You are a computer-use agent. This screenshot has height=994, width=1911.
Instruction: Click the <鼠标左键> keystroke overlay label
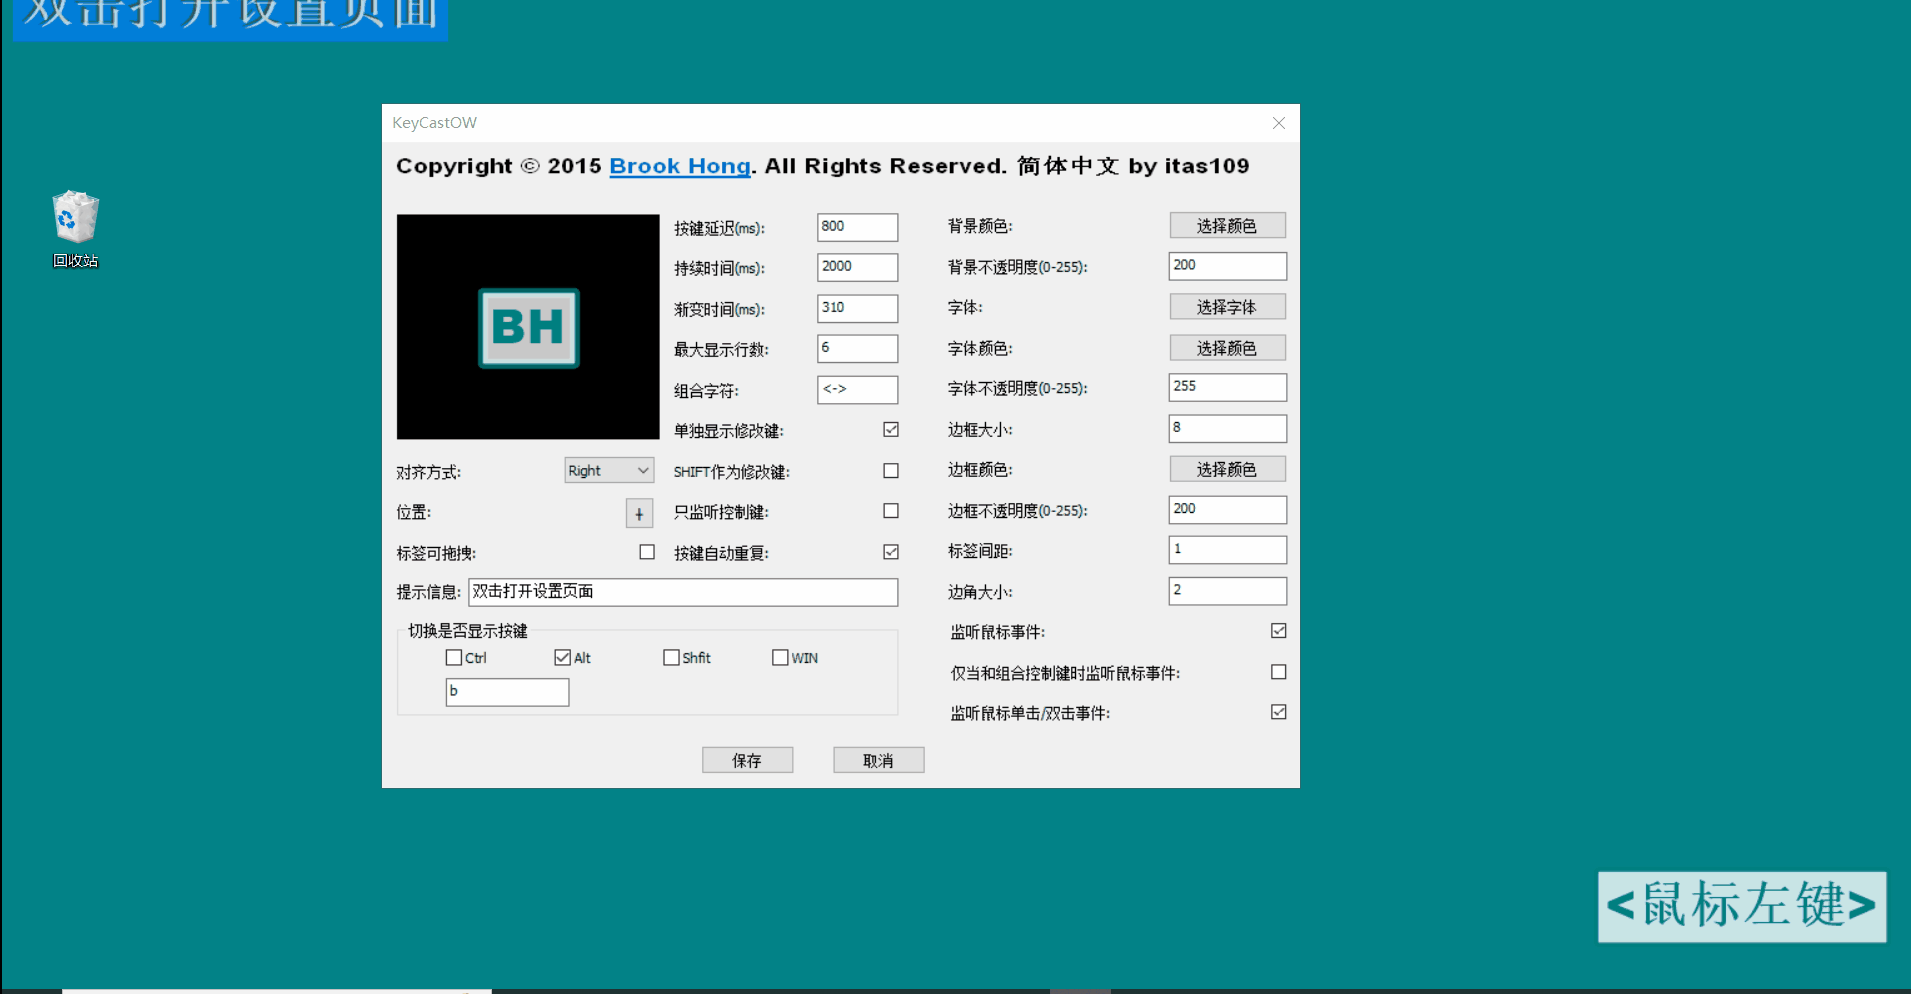pos(1742,906)
